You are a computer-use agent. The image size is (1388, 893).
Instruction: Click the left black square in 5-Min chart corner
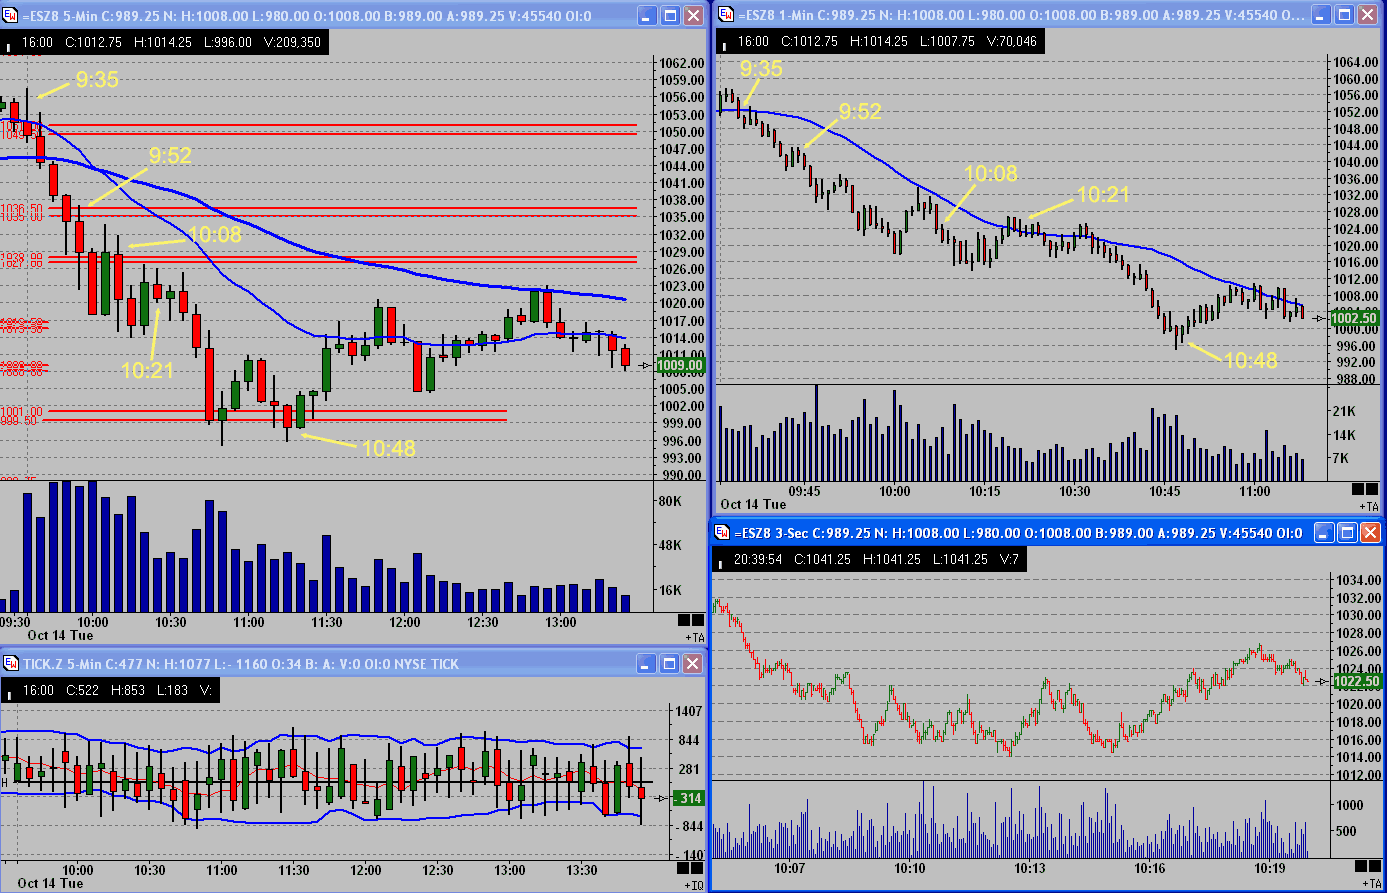(x=683, y=620)
